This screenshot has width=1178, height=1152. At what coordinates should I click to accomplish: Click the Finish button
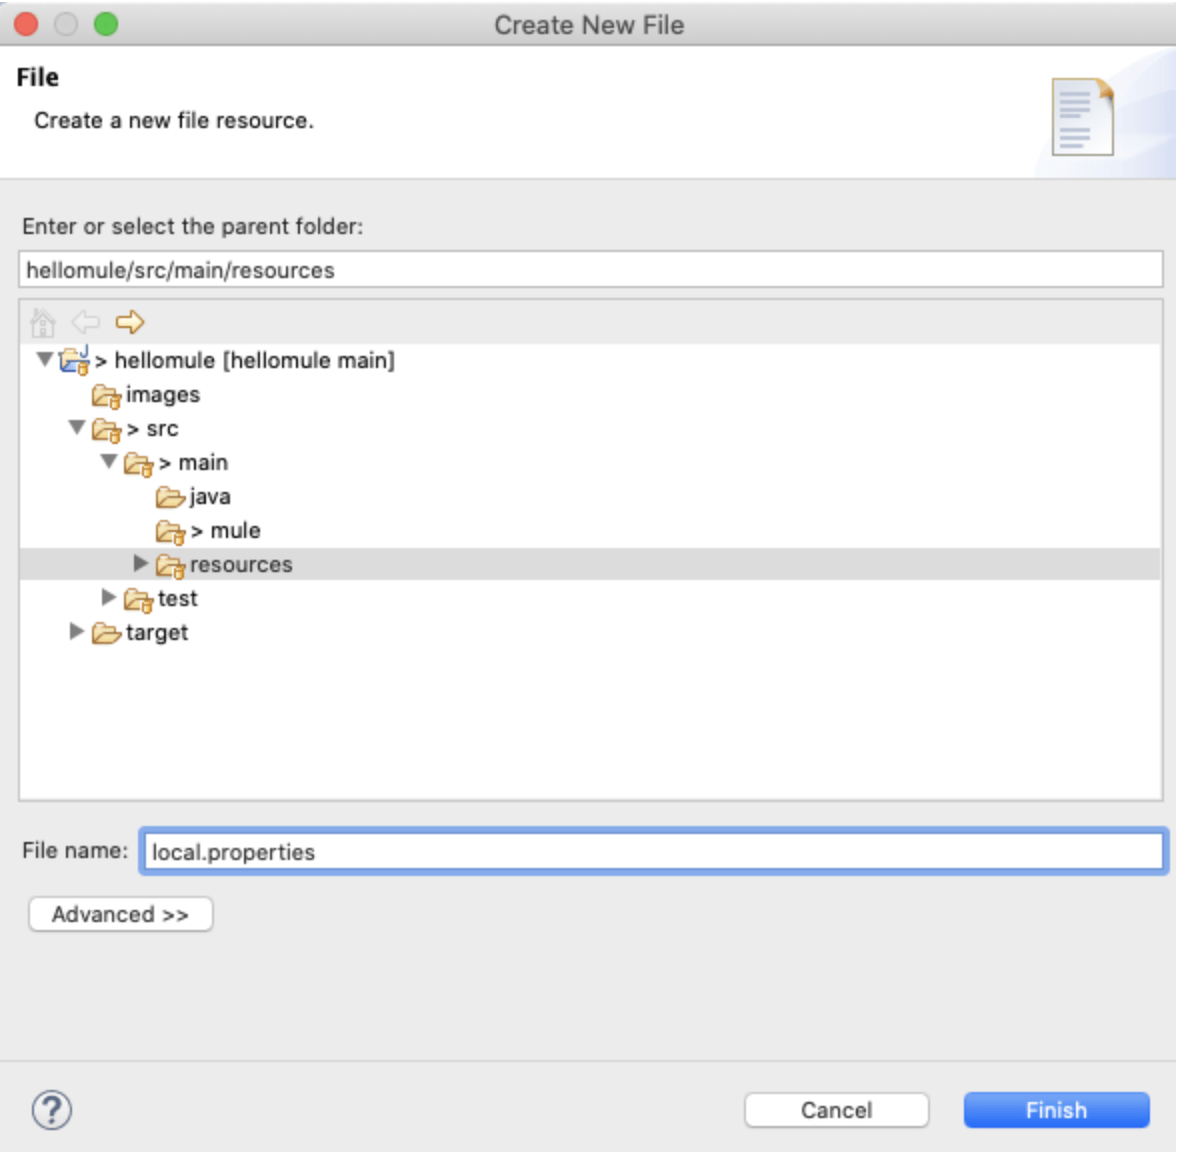pos(1058,1110)
